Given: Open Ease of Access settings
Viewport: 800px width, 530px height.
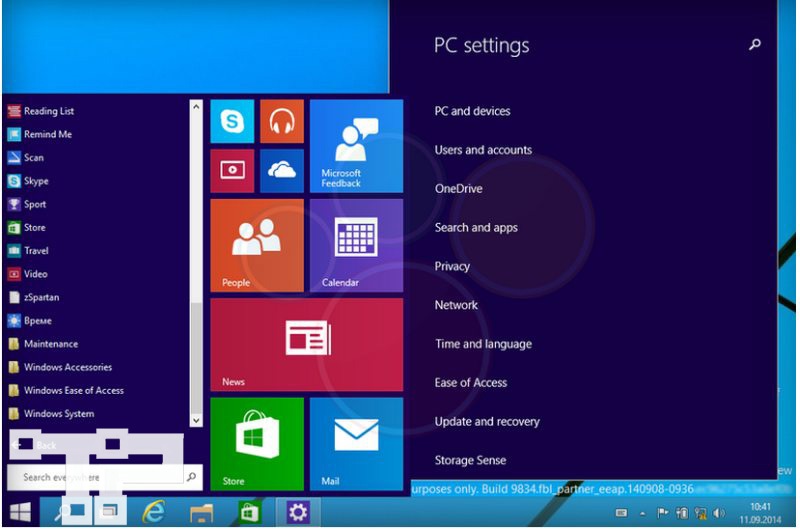Looking at the screenshot, I should pyautogui.click(x=470, y=383).
